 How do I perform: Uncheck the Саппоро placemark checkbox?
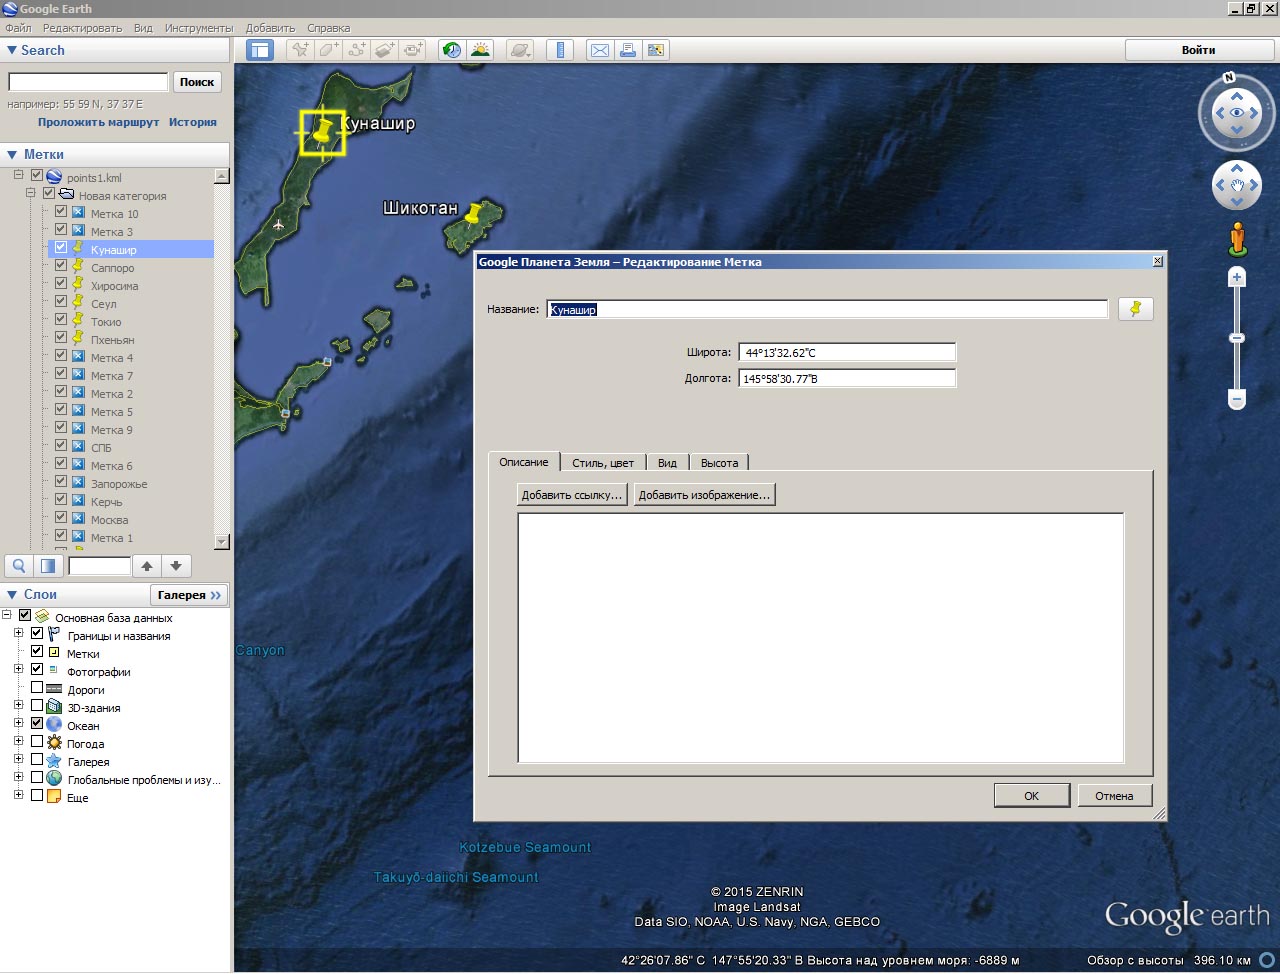click(61, 266)
